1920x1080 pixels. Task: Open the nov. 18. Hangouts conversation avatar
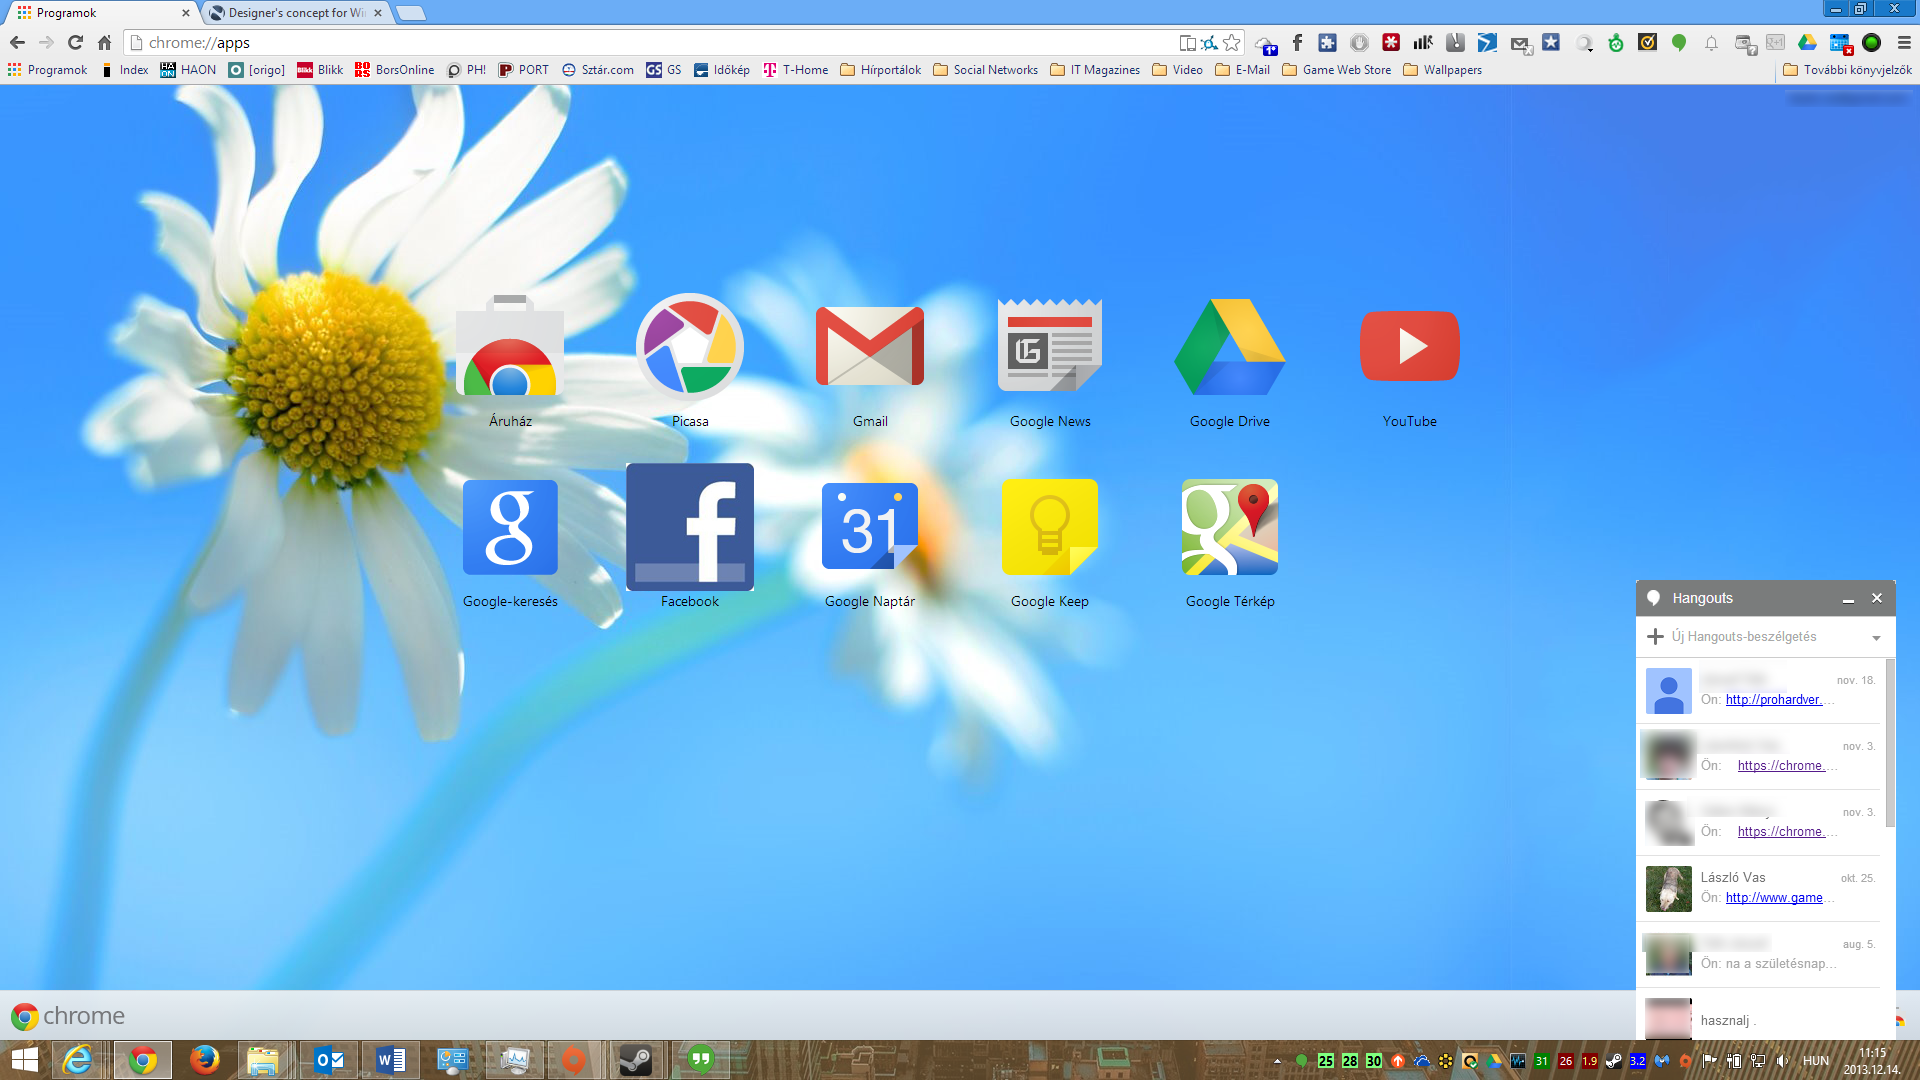pyautogui.click(x=1668, y=691)
